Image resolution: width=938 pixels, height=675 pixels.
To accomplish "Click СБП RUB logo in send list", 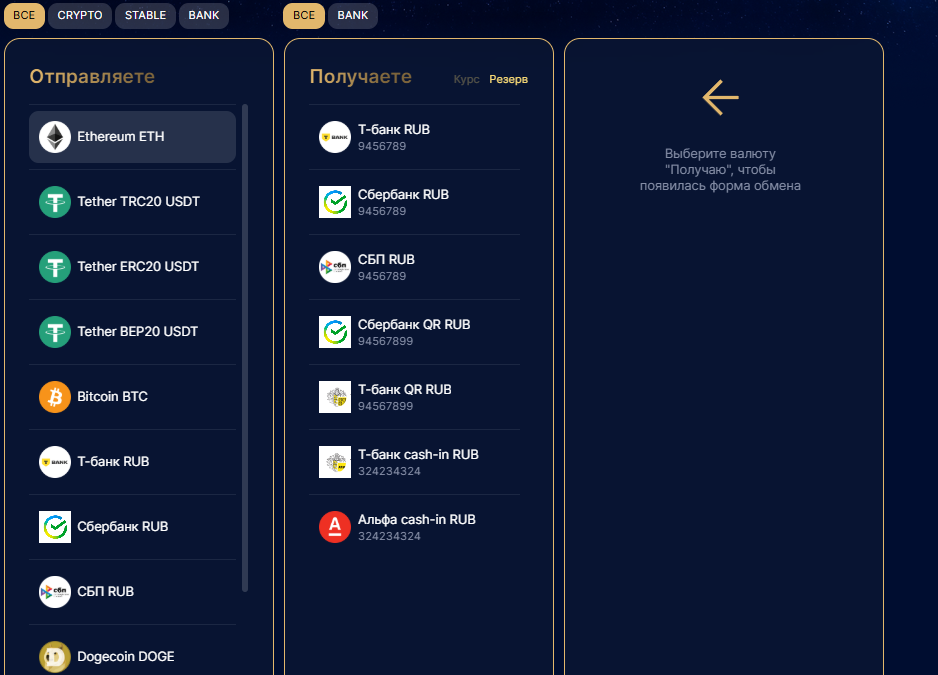I will pos(55,592).
